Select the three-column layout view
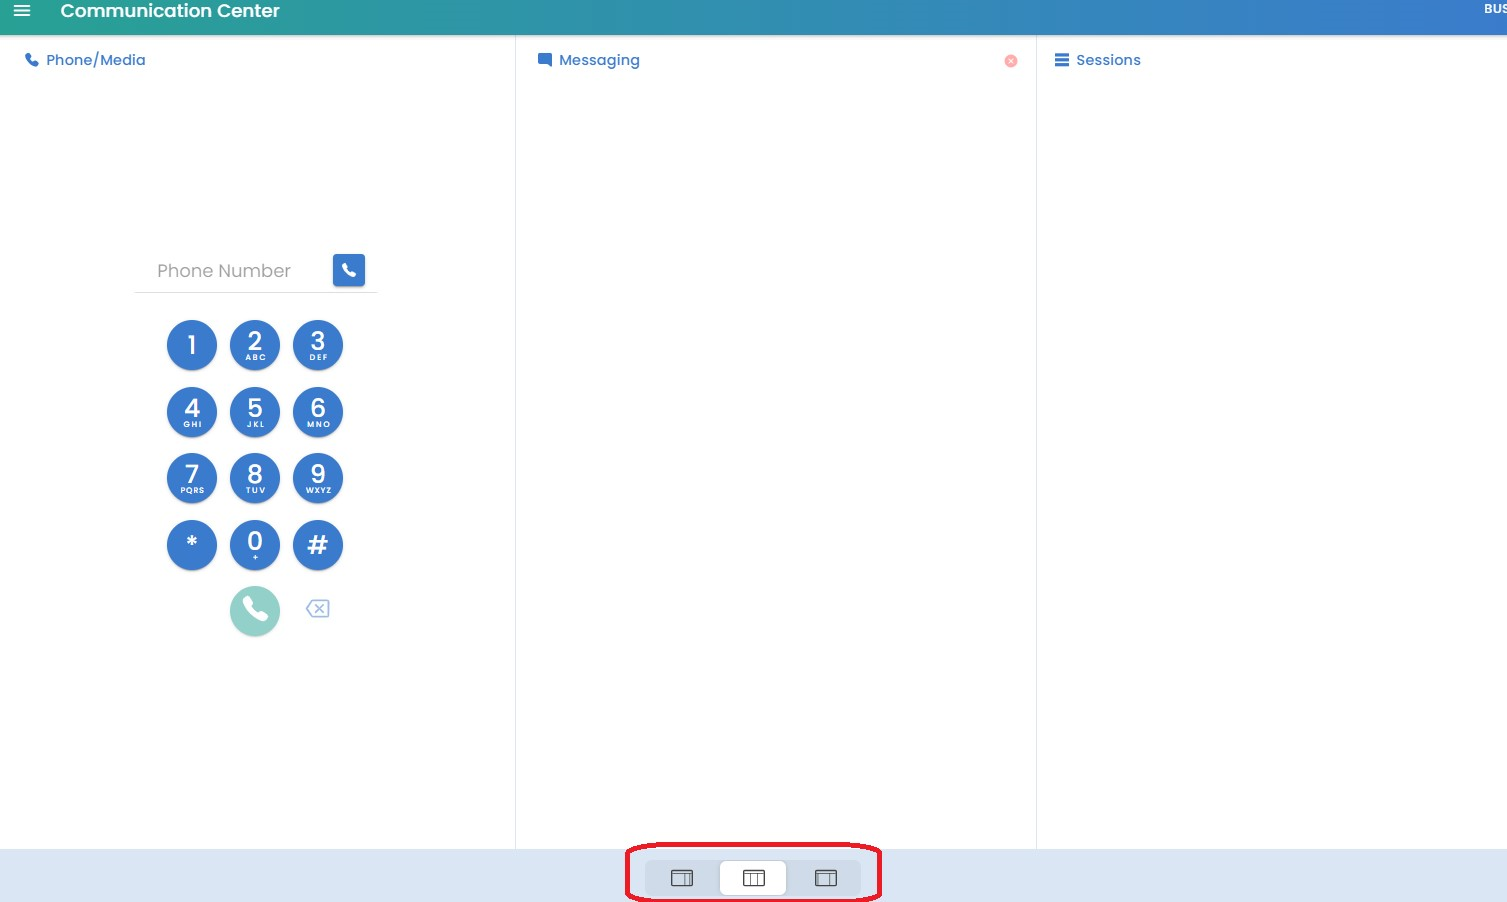 754,878
